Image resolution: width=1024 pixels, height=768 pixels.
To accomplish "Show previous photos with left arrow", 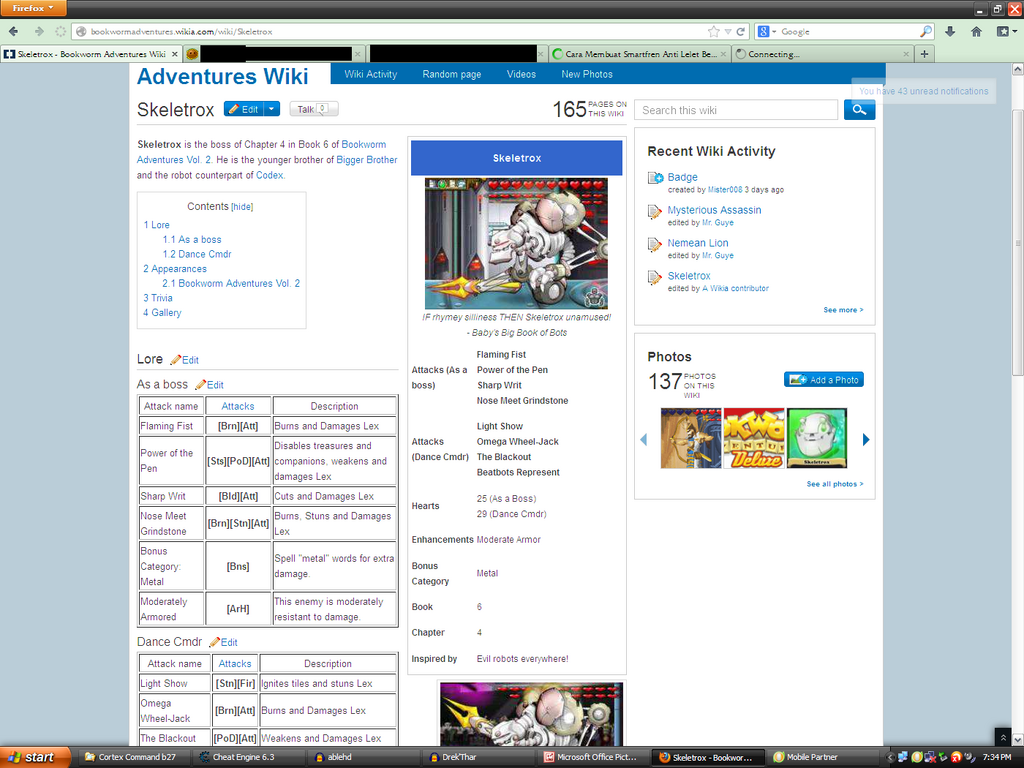I will (643, 440).
